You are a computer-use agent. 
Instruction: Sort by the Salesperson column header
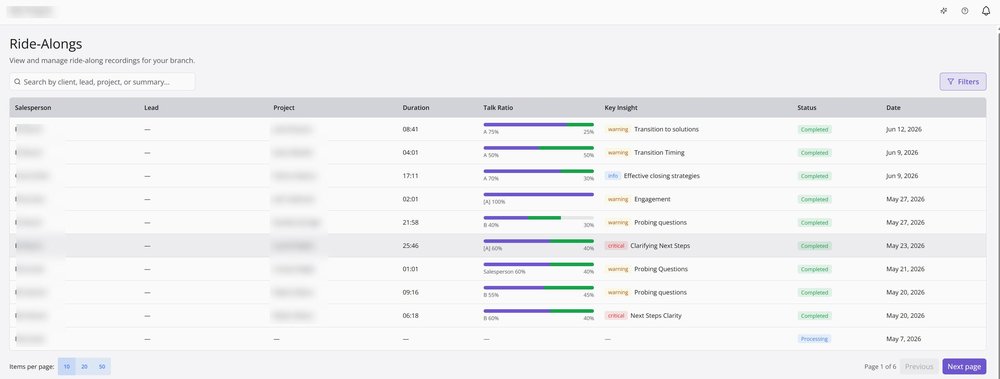[33, 108]
